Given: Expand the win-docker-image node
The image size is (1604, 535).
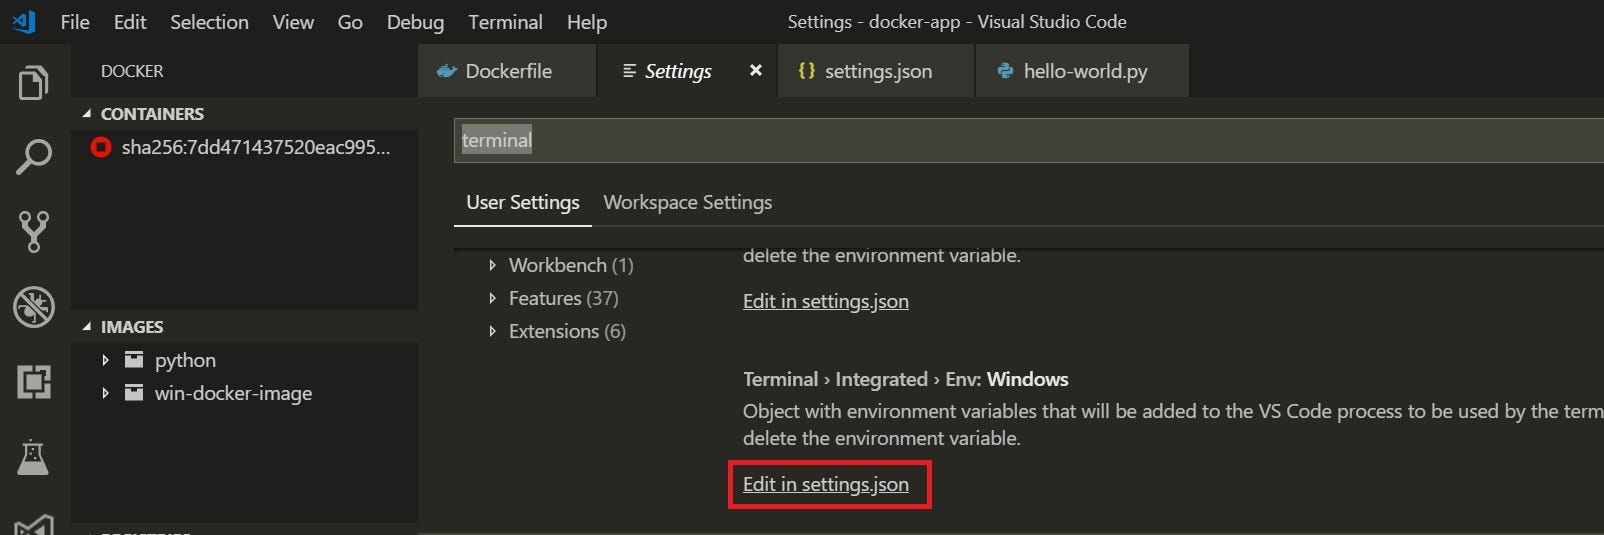Looking at the screenshot, I should point(105,393).
